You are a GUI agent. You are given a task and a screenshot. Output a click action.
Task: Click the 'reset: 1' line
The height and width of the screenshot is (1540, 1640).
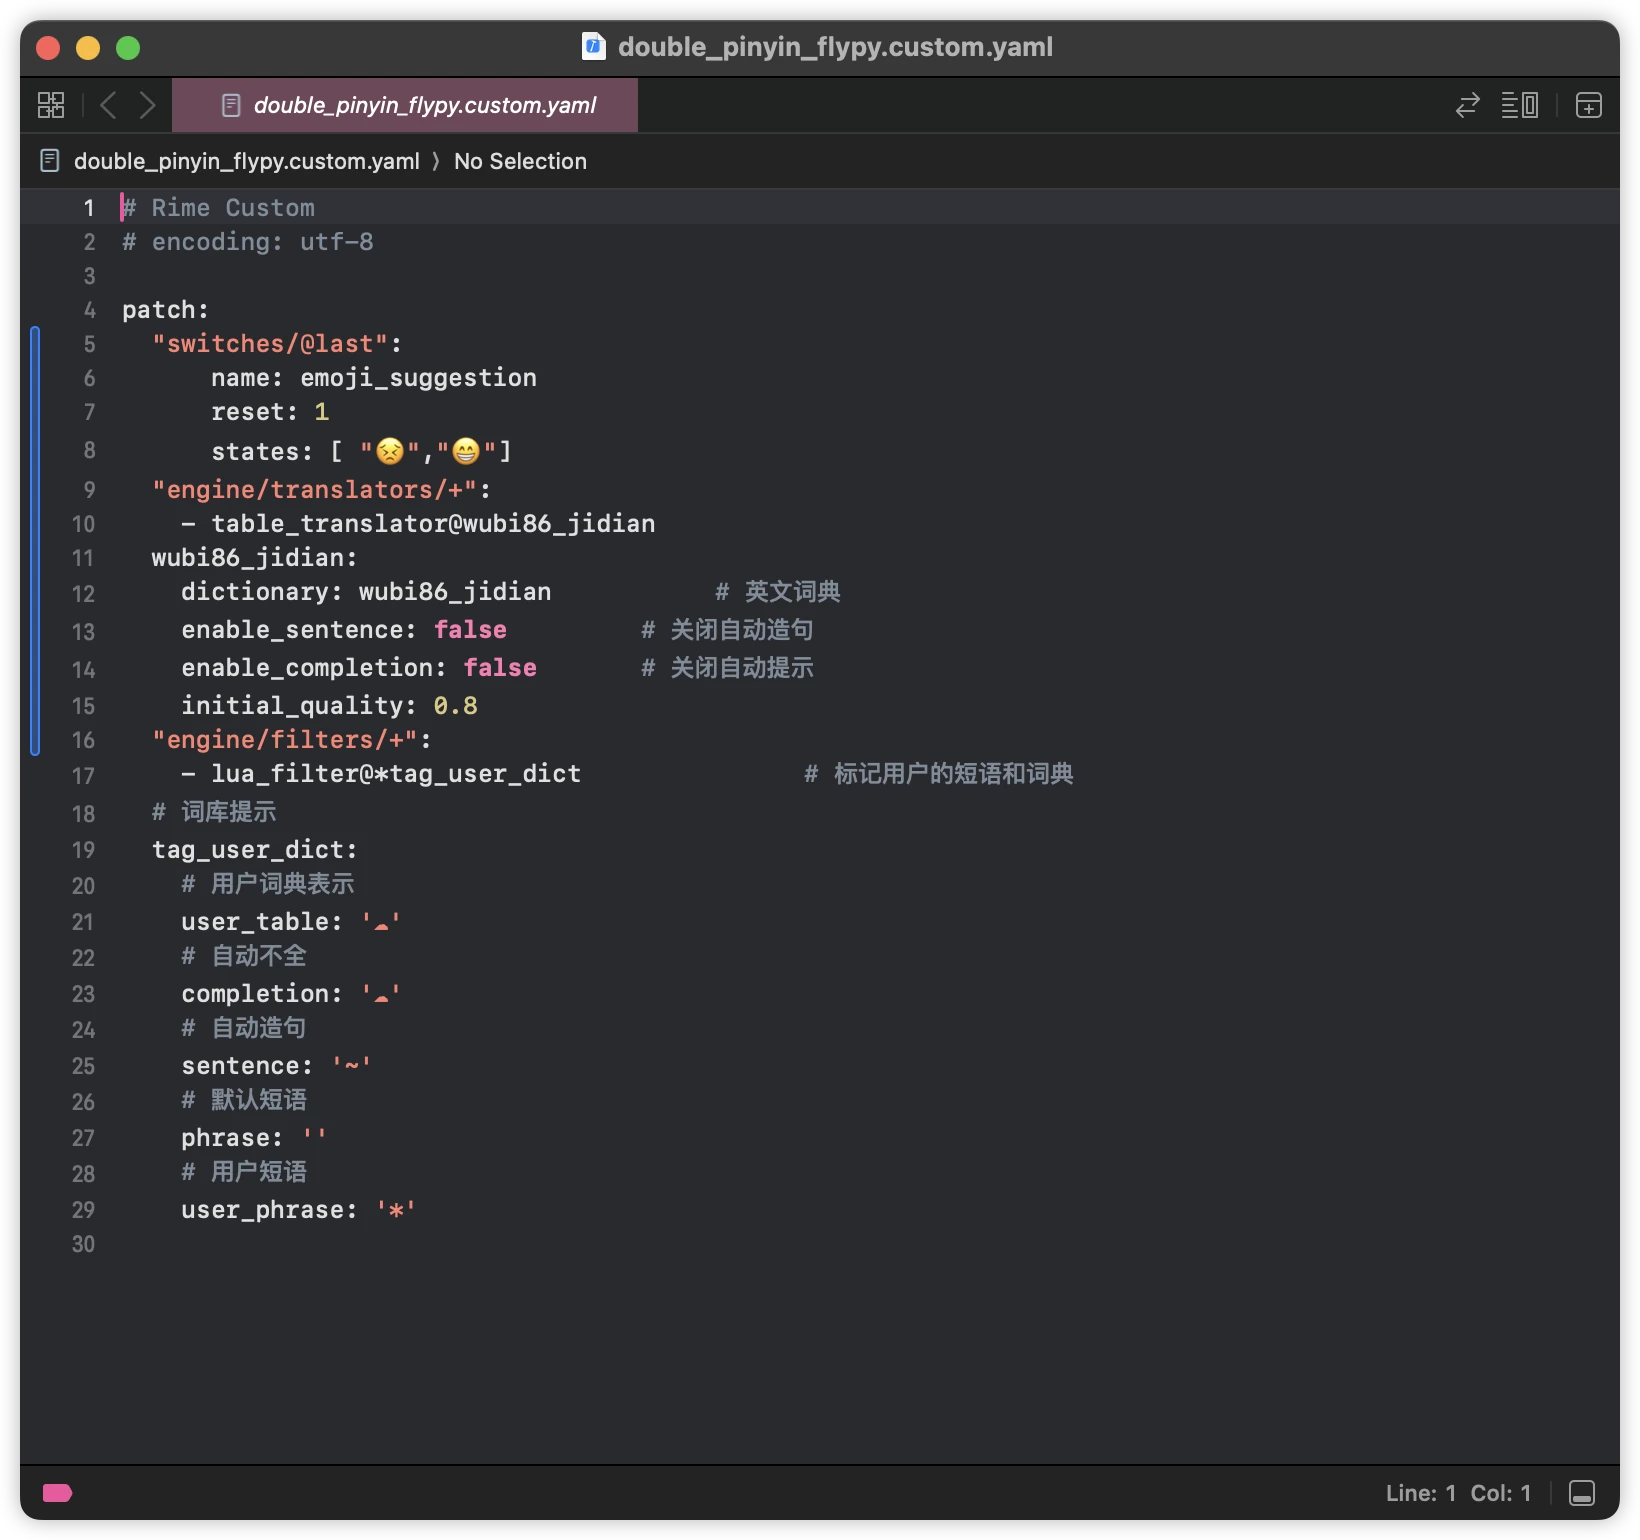(x=270, y=412)
